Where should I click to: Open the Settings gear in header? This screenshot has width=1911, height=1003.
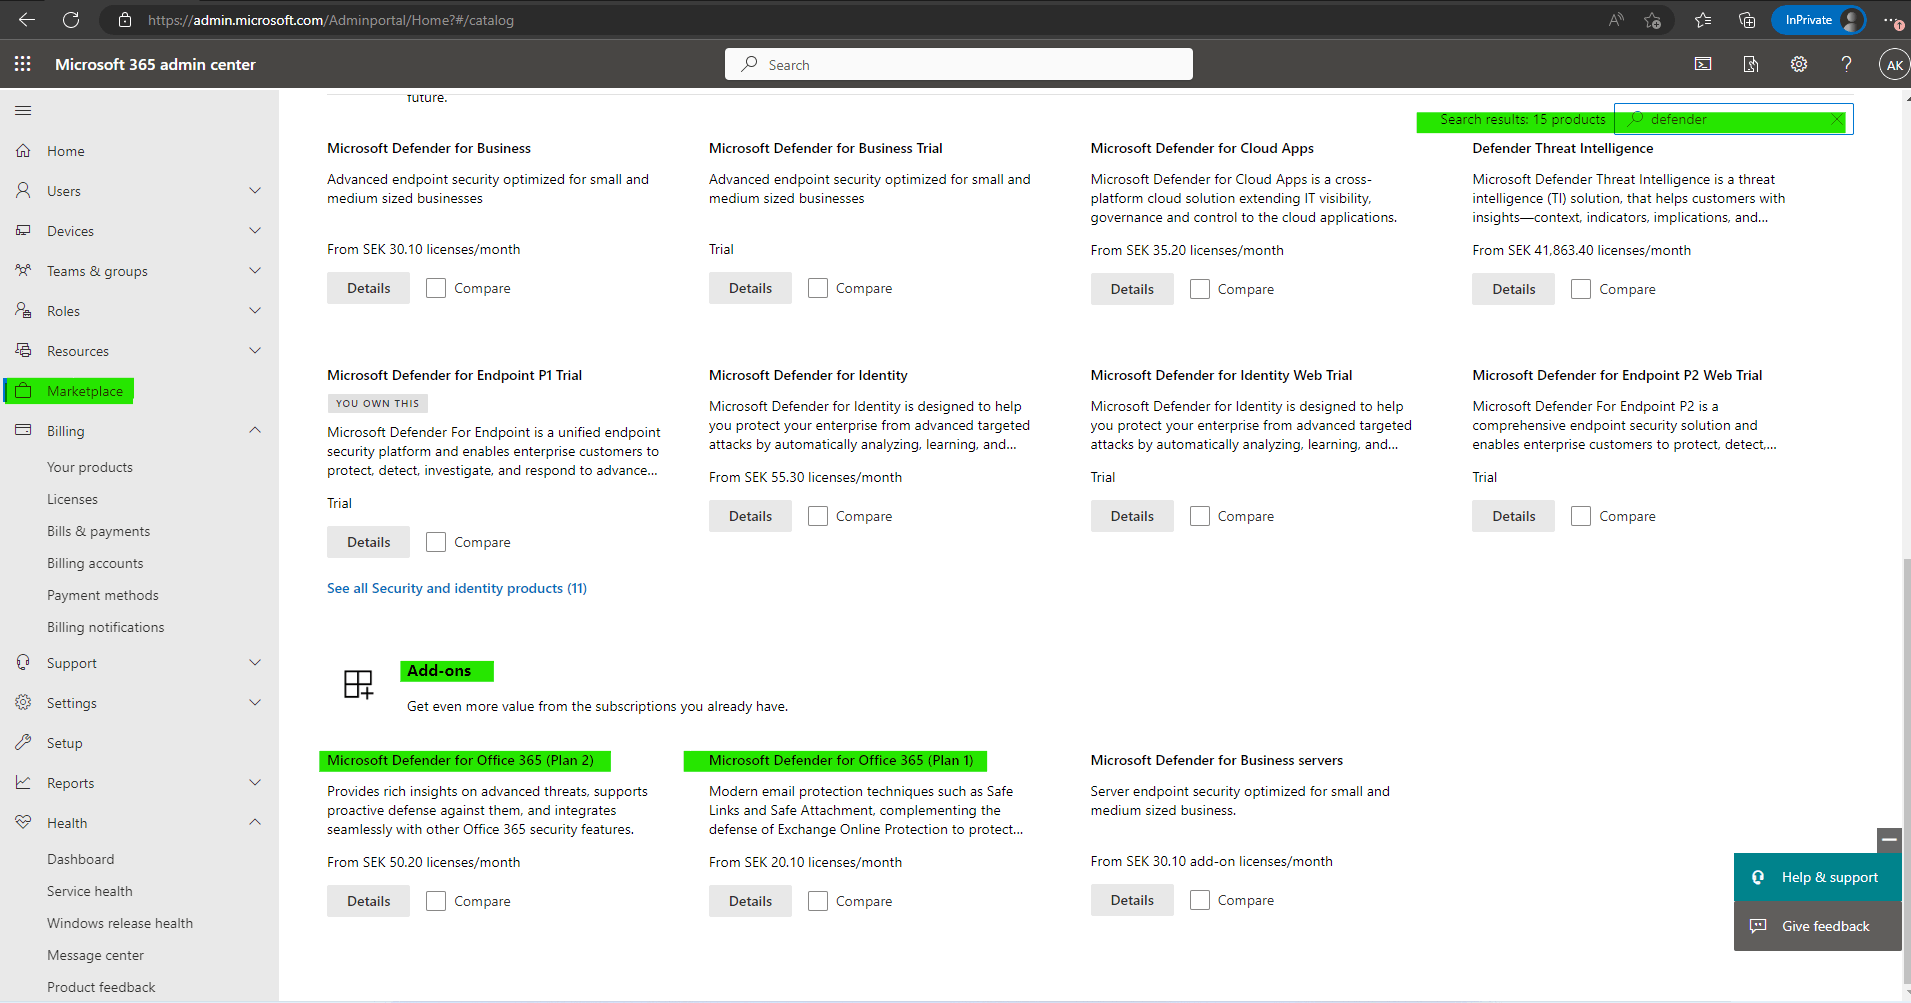[1799, 64]
